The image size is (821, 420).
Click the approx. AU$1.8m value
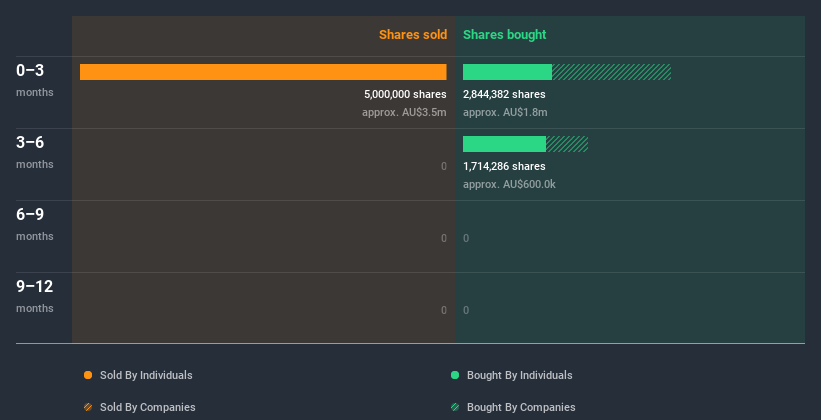click(505, 113)
